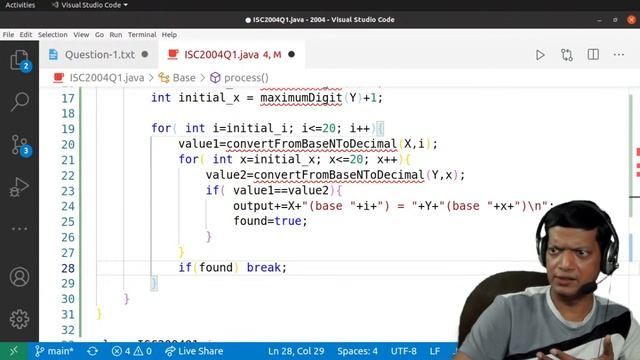Open Manage settings gear
Viewport: 640px width, 360px height.
coord(19,319)
